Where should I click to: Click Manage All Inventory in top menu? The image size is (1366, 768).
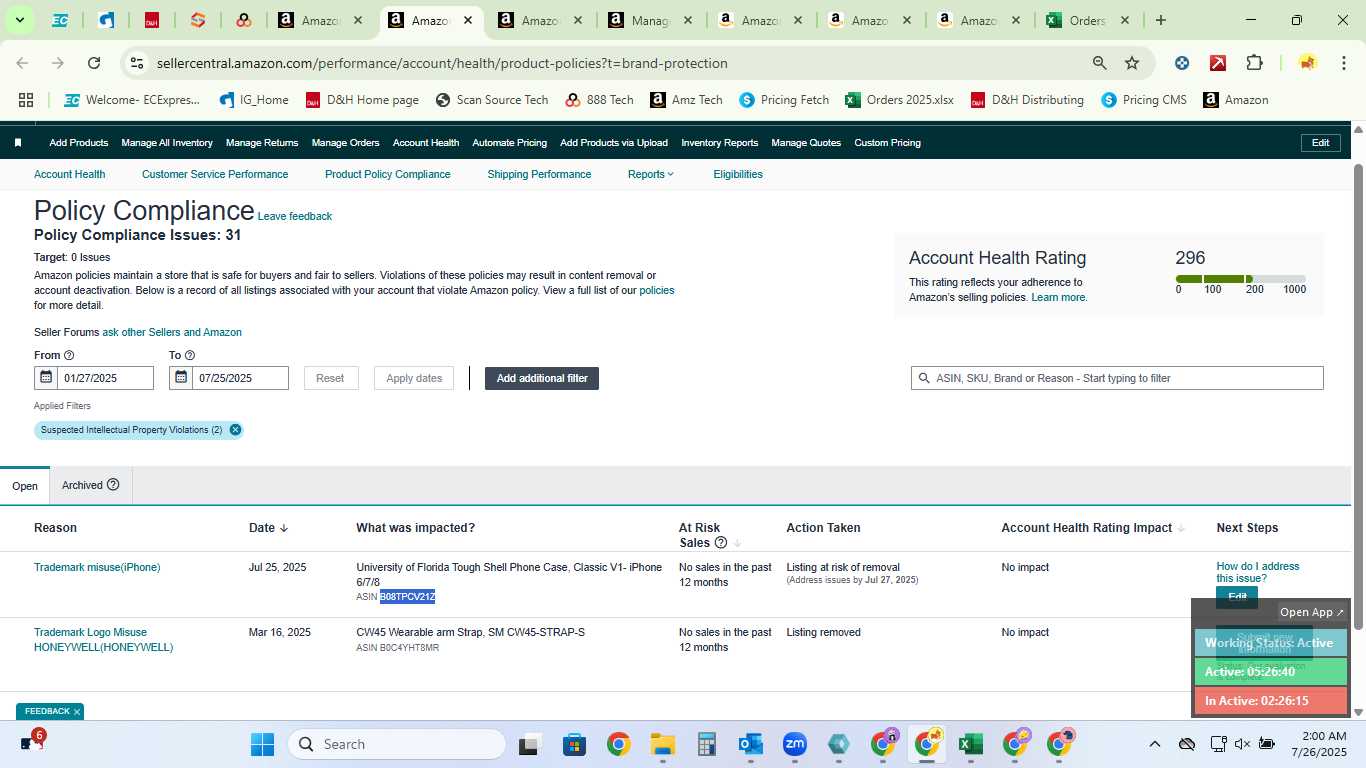click(x=167, y=143)
